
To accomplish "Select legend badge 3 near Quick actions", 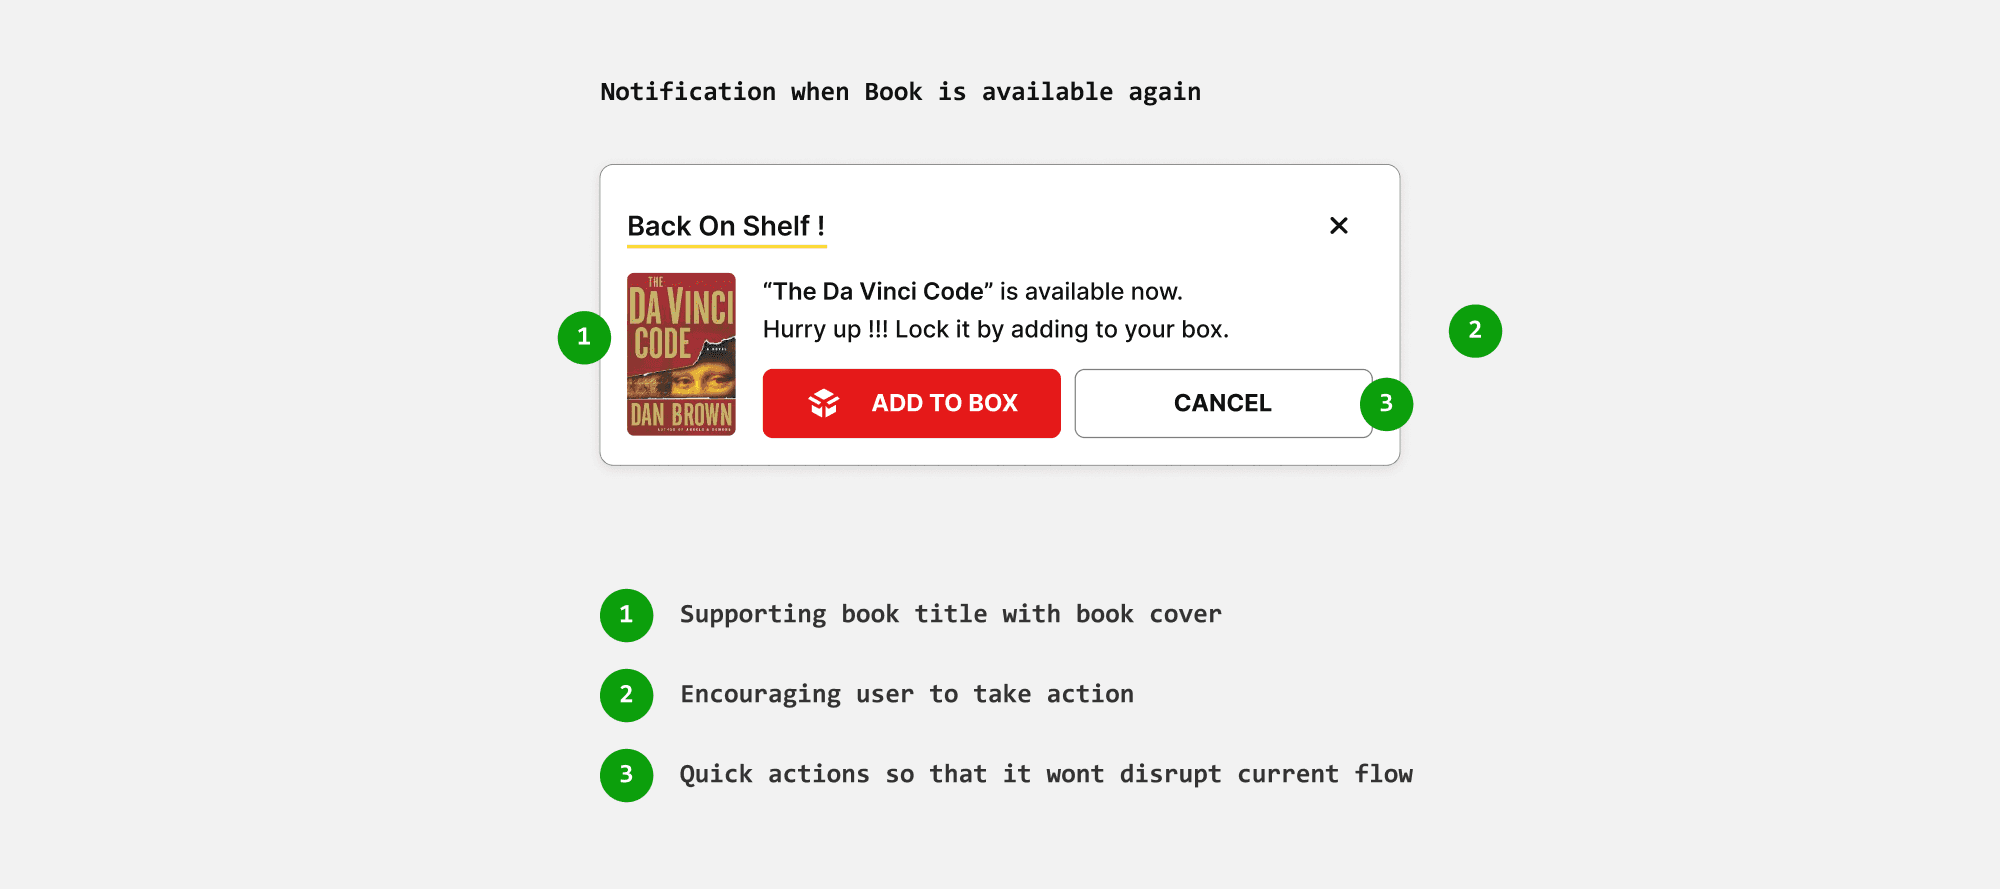I will coord(626,775).
